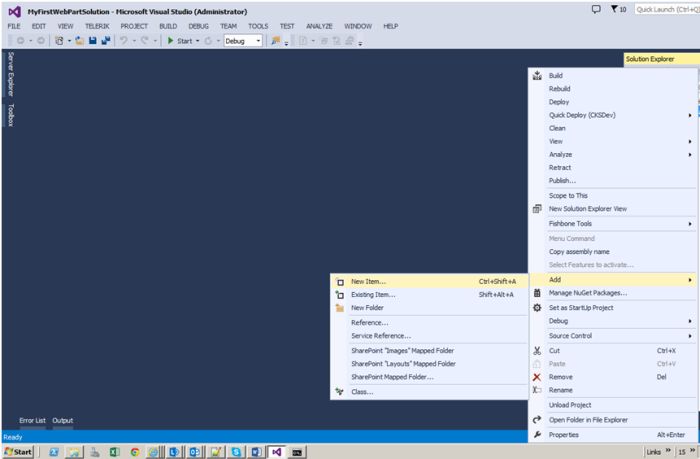Switch to the Output tab
The width and height of the screenshot is (700, 459).
click(x=62, y=421)
